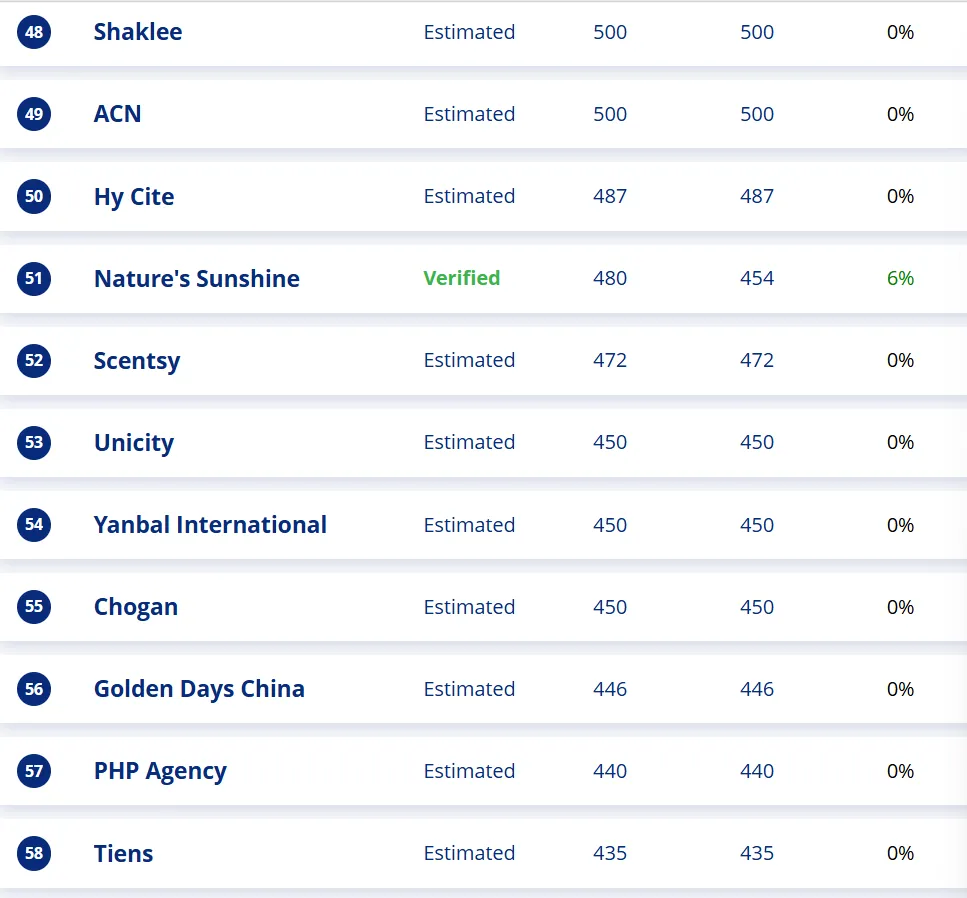
Task: Open the PHP Agency company page
Action: (x=160, y=772)
